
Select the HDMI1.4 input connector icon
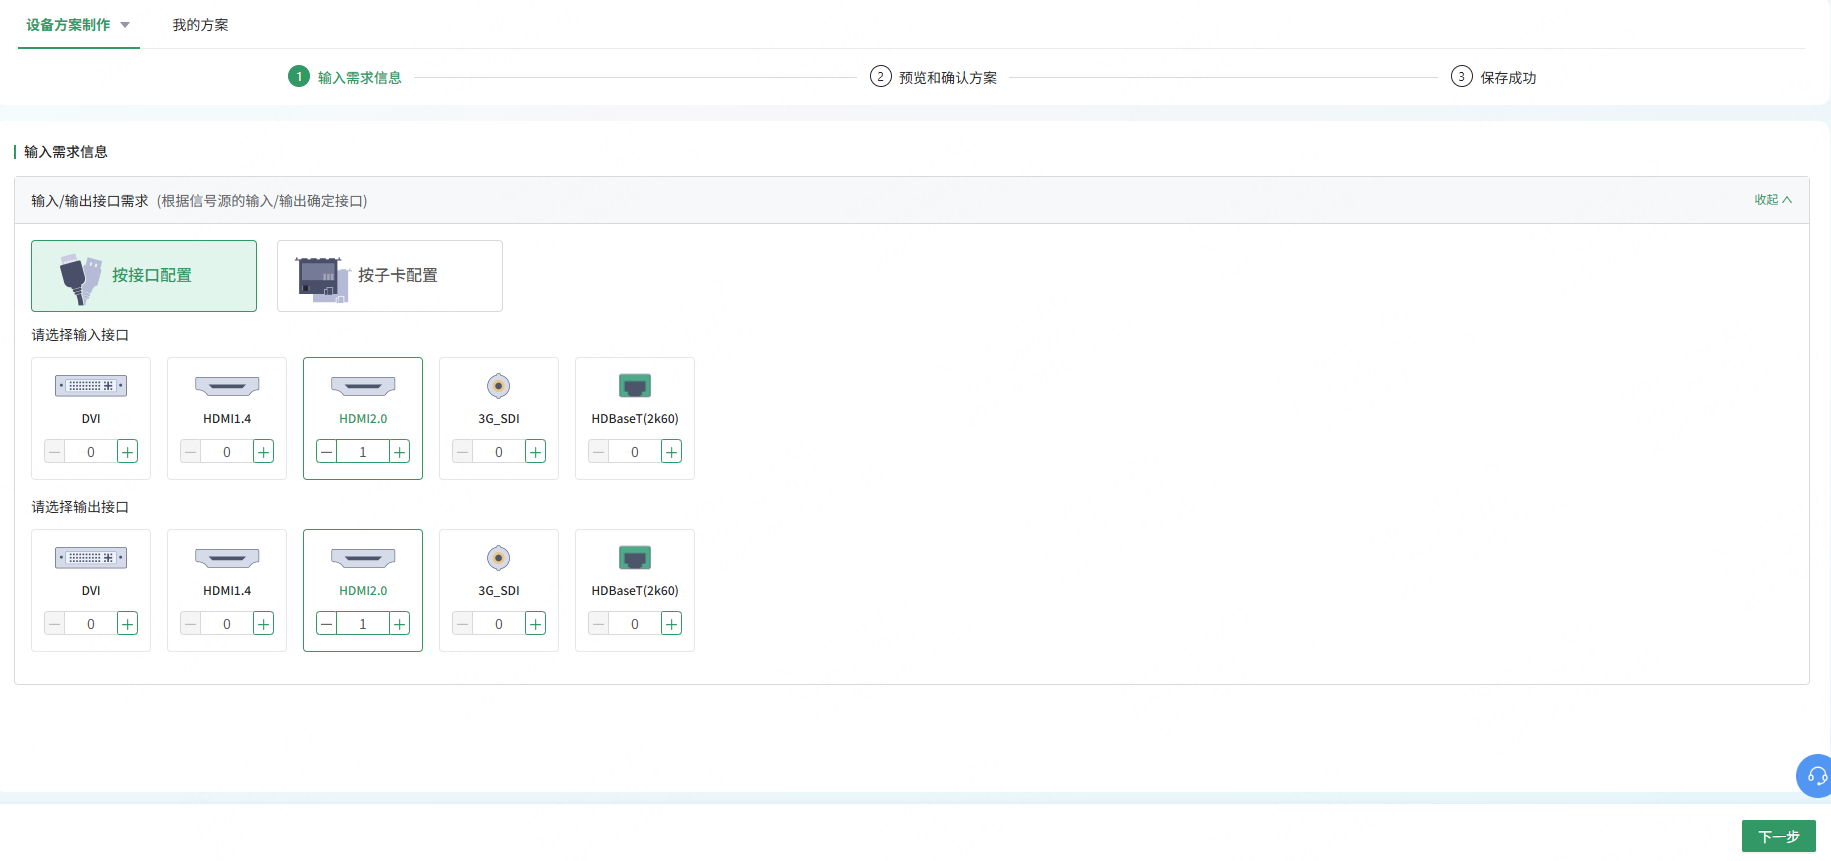227,386
